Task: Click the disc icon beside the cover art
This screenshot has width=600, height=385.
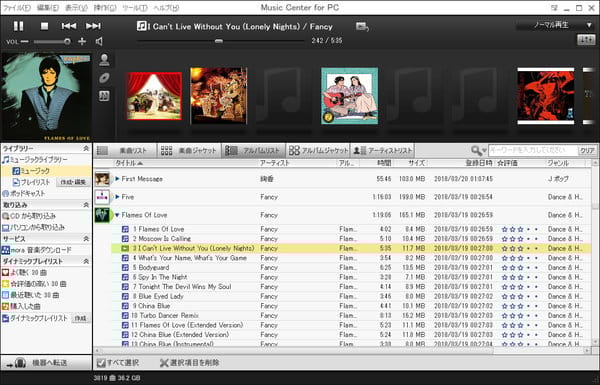Action: pos(104,78)
